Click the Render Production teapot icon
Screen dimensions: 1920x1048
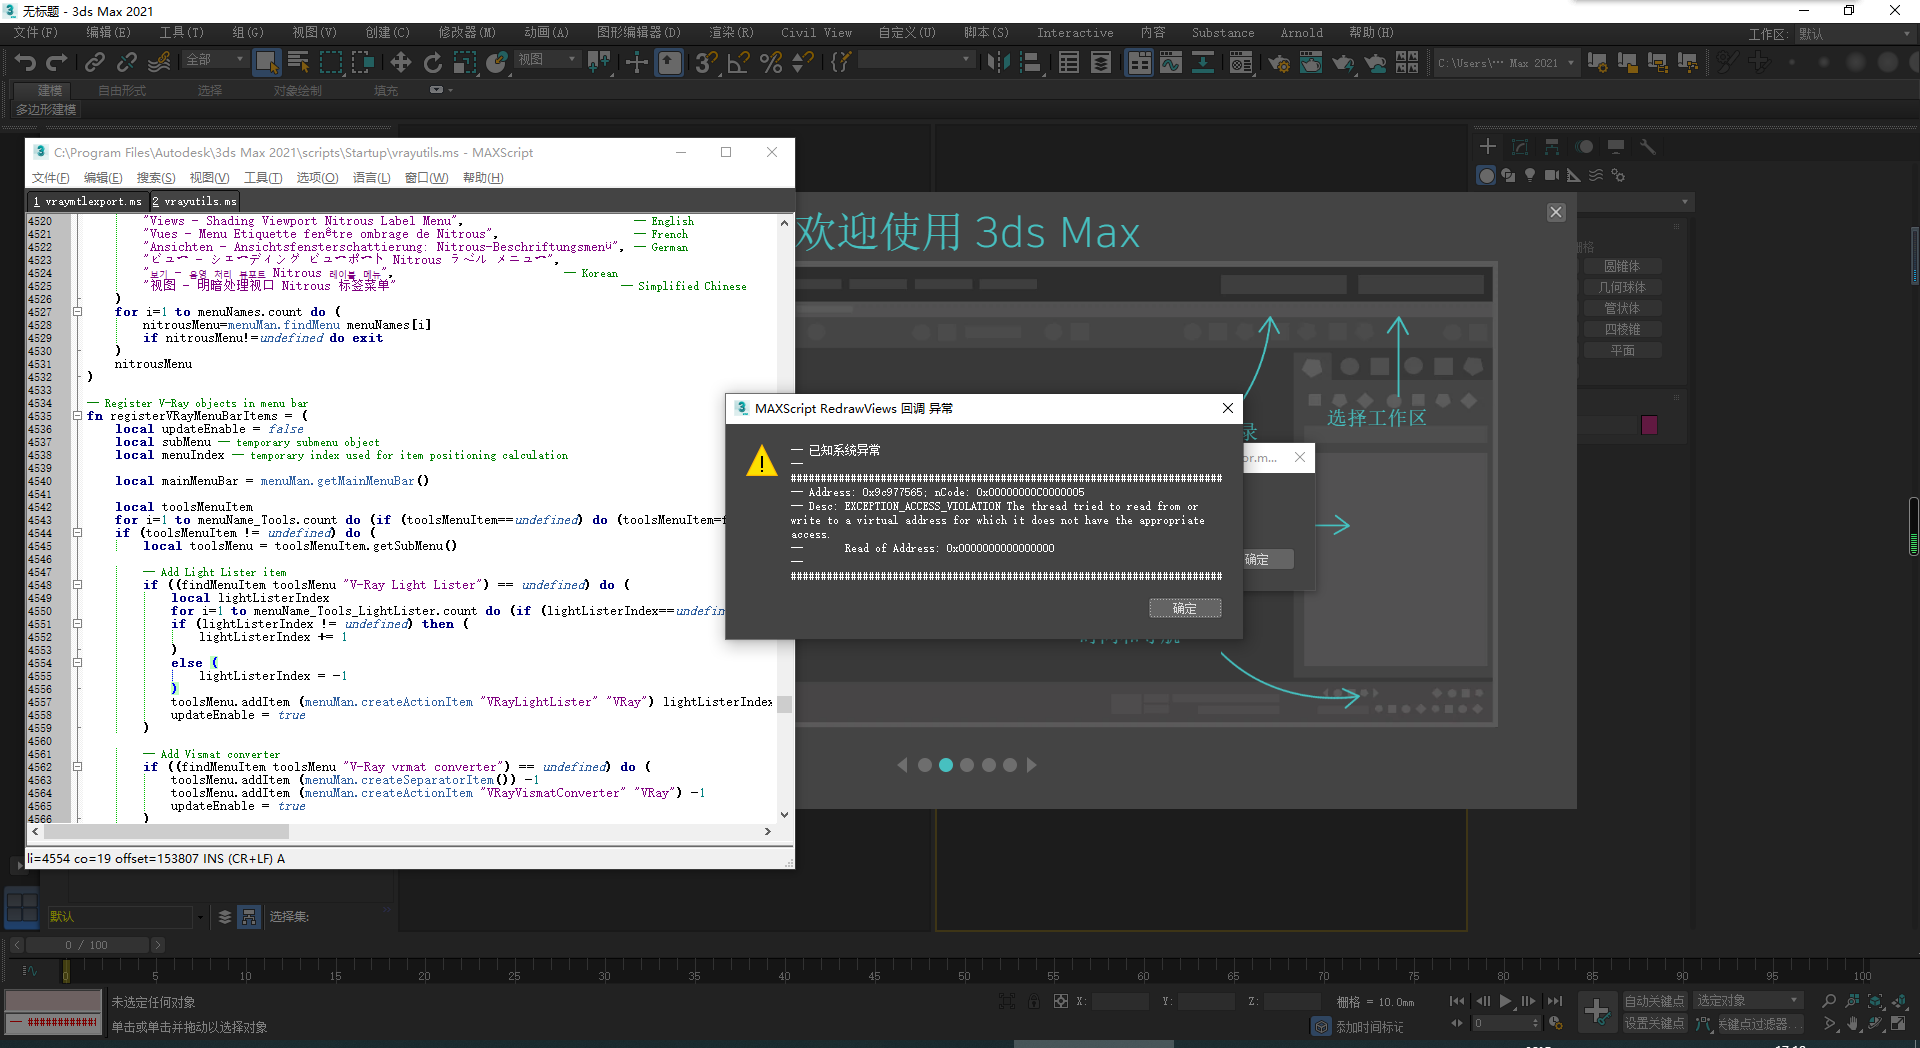coord(1343,62)
